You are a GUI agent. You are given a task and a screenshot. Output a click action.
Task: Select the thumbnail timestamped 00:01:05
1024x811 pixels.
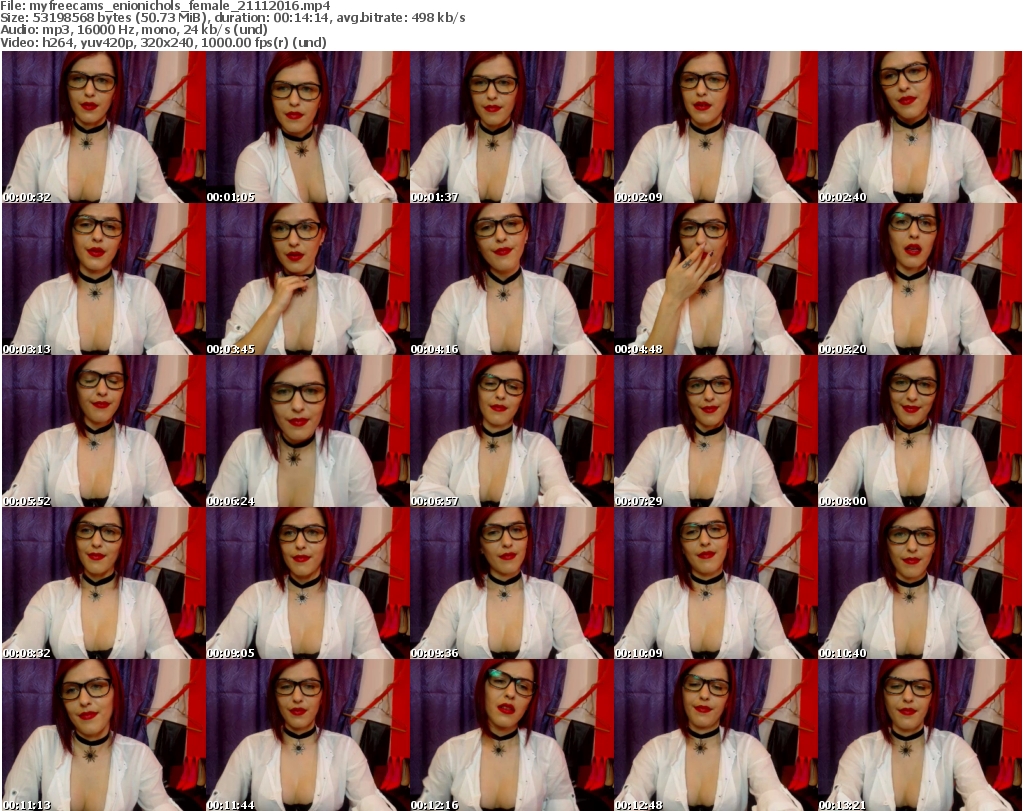pyautogui.click(x=308, y=127)
